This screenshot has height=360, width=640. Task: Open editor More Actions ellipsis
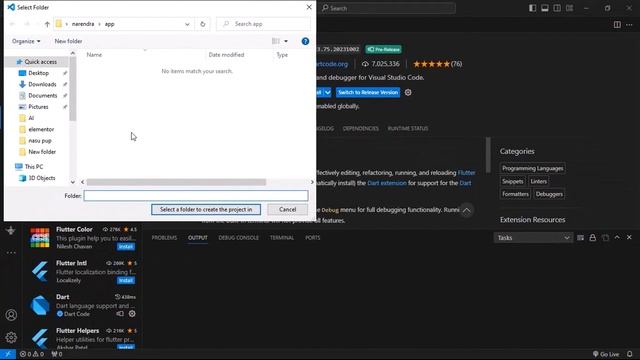[629, 25]
